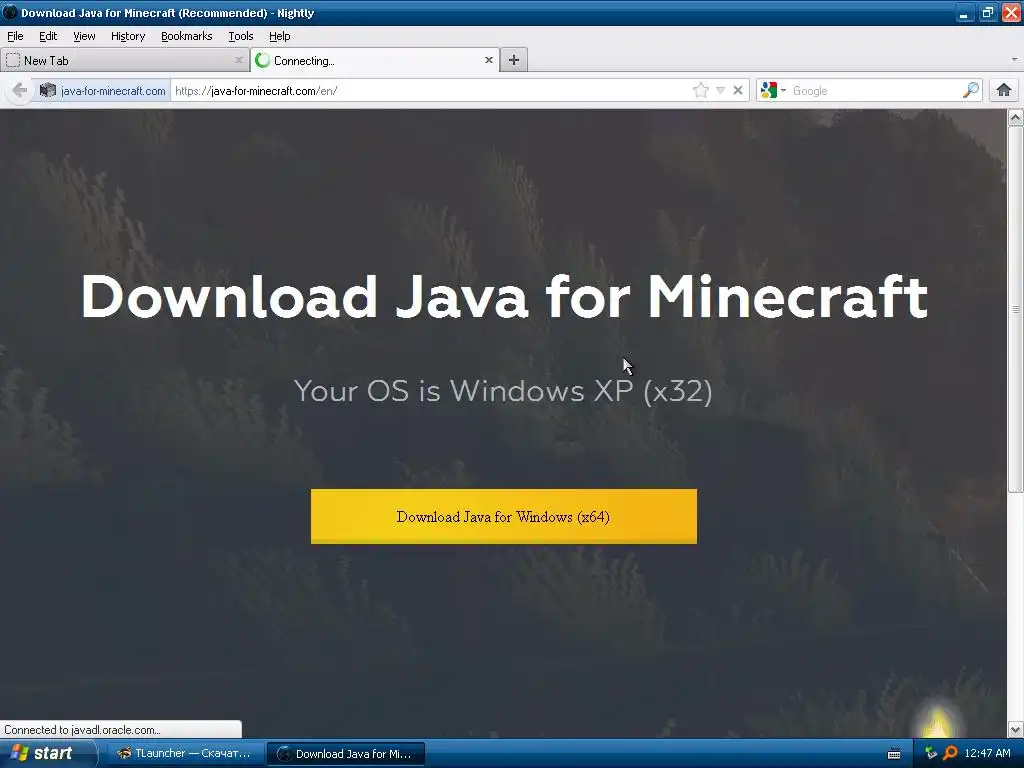This screenshot has height=768, width=1024.
Task: Open the Bookmarks menu
Action: pos(187,36)
